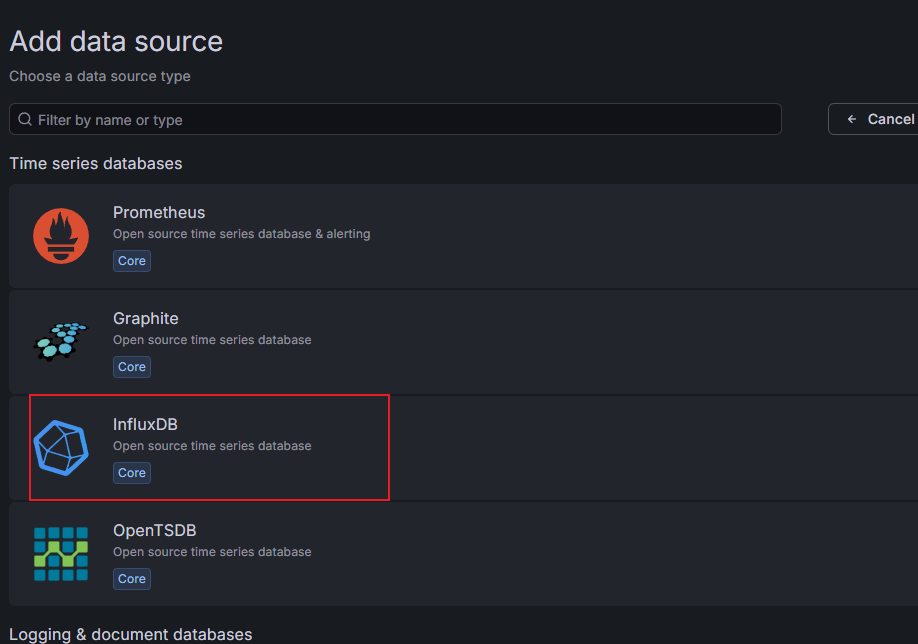Select the Graphite data source title
The image size is (918, 644).
[146, 318]
